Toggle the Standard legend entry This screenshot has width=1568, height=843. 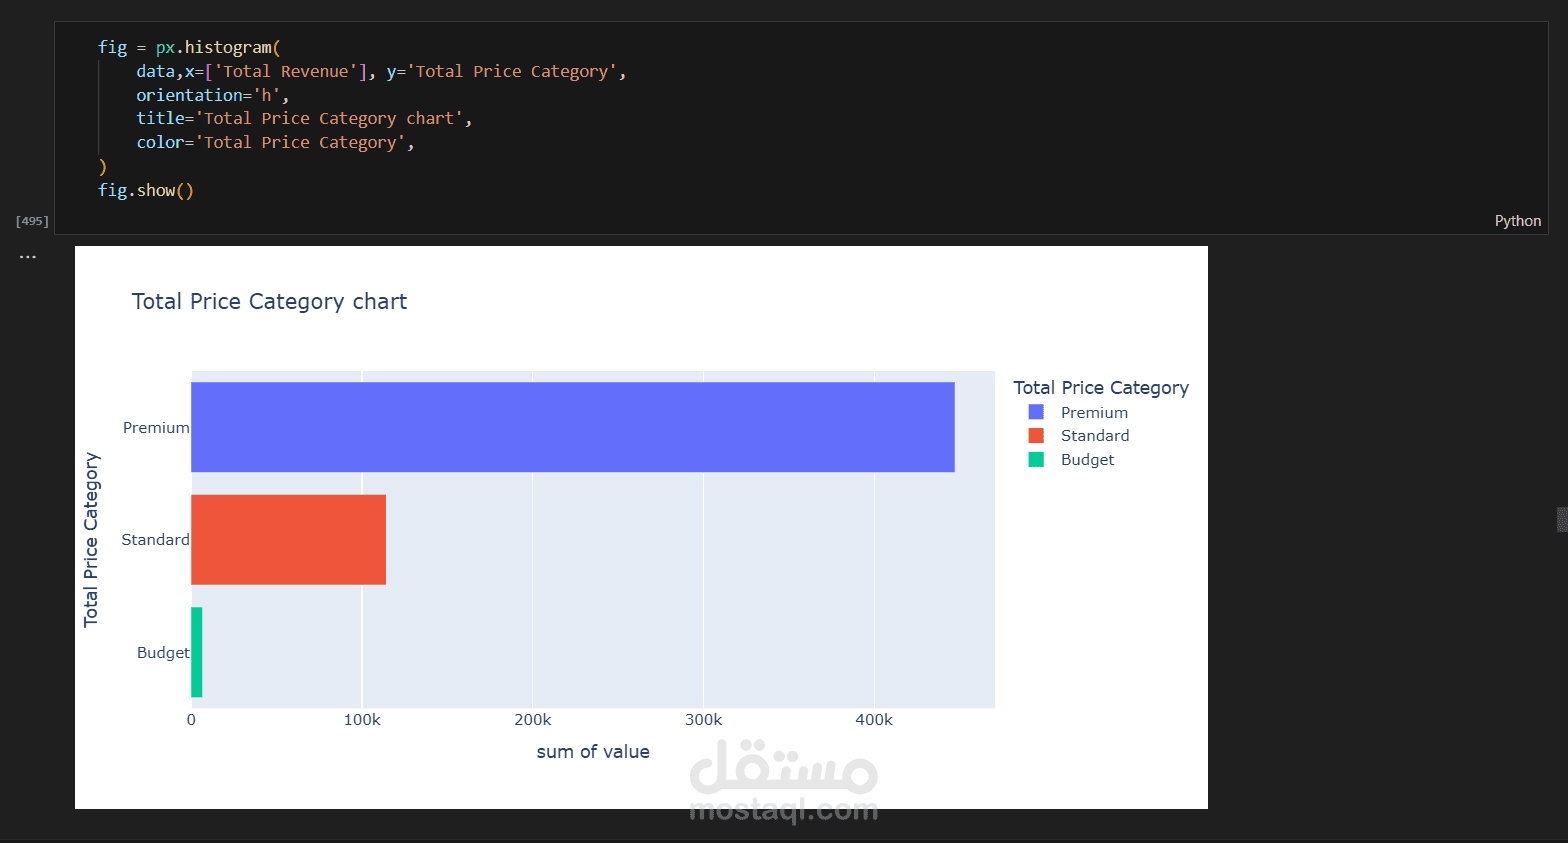click(1079, 436)
